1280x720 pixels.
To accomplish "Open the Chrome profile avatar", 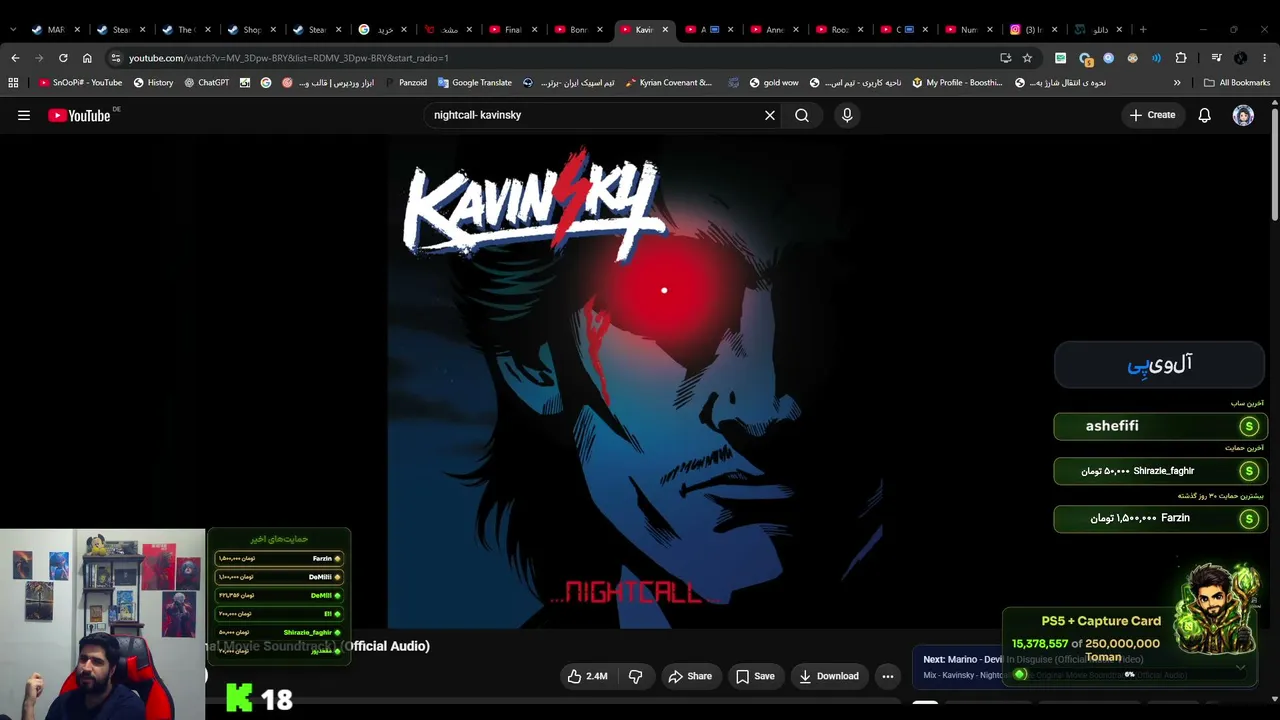I will [1241, 58].
